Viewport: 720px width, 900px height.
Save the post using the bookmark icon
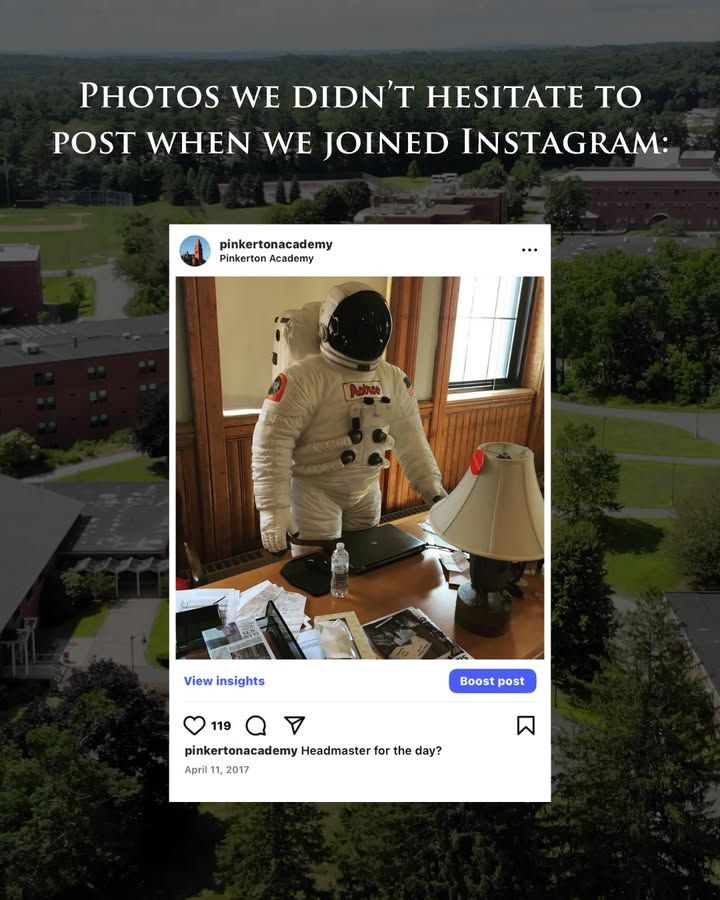point(526,725)
